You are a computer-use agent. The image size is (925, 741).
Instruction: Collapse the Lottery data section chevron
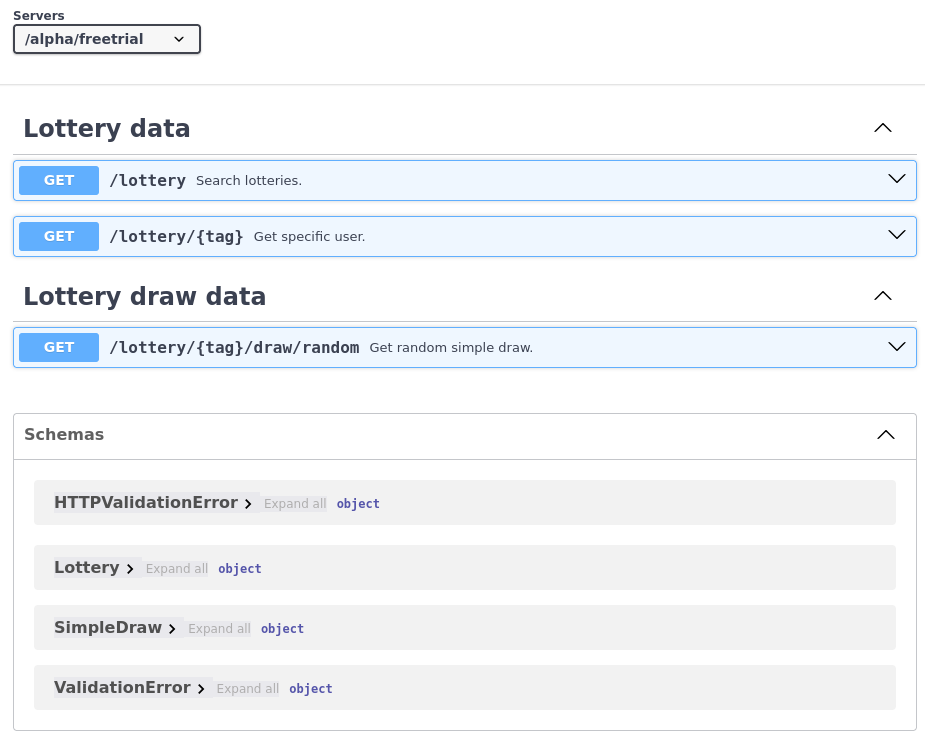tap(882, 128)
